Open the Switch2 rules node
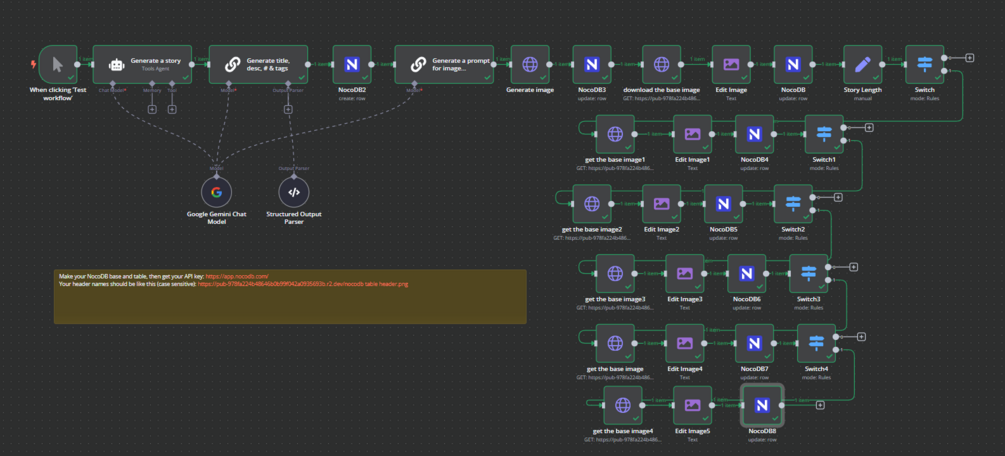 tap(793, 204)
